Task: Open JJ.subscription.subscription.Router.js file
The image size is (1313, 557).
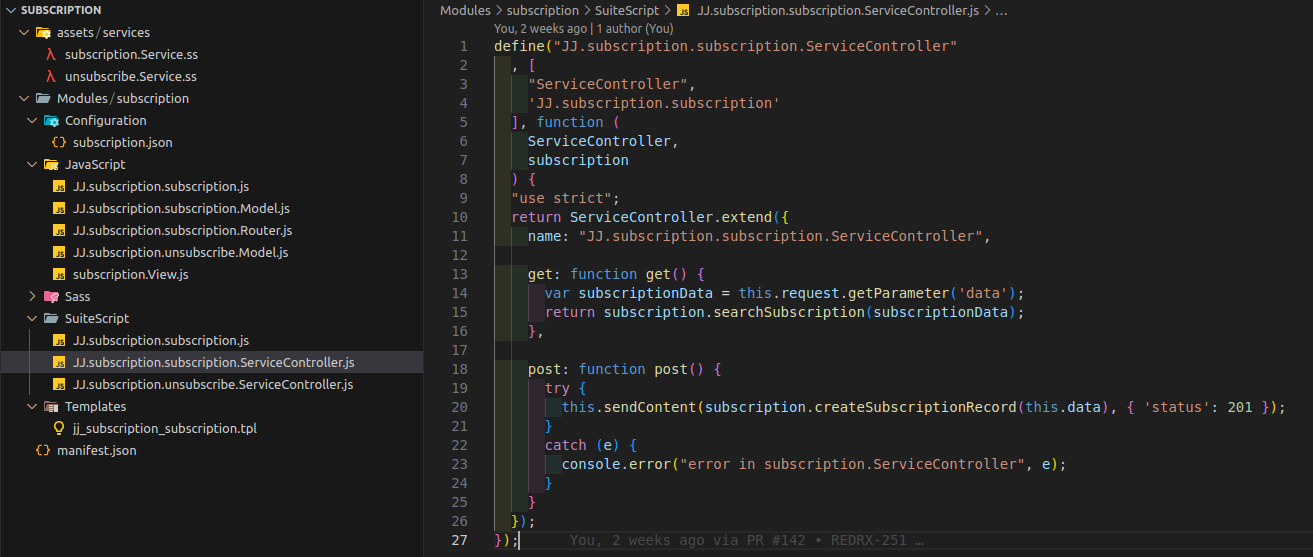Action: pos(182,231)
